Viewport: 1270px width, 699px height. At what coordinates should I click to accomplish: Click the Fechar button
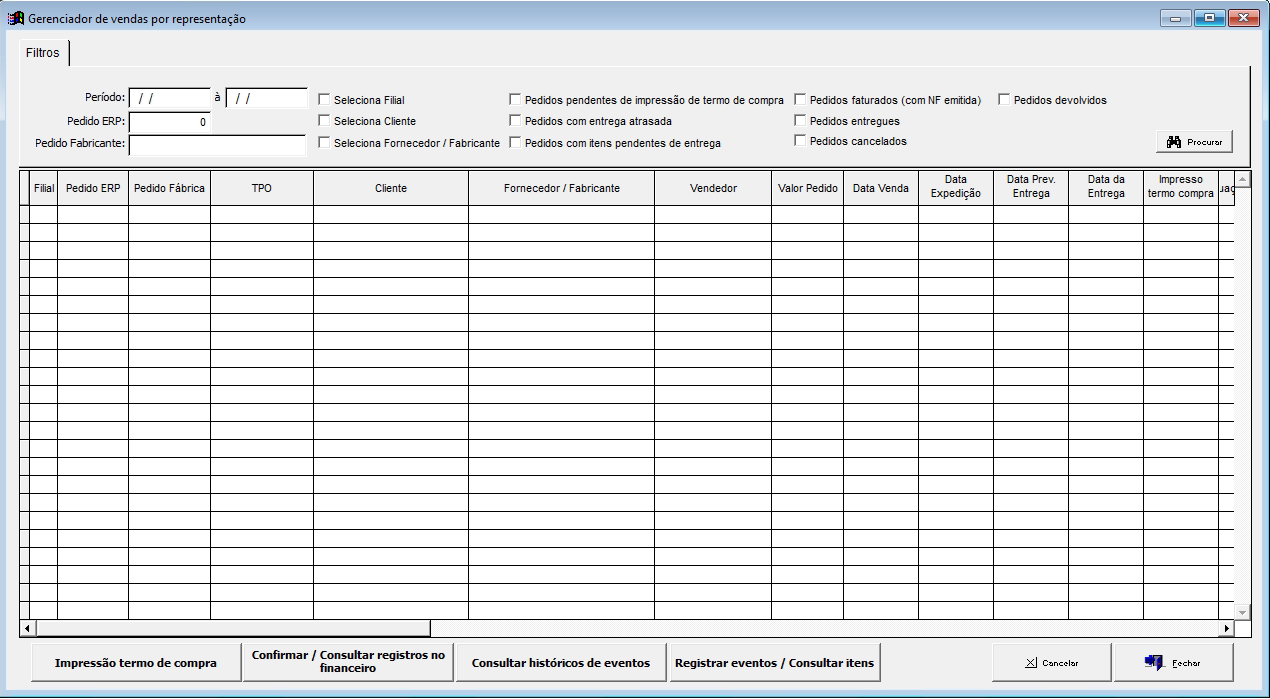point(1174,663)
